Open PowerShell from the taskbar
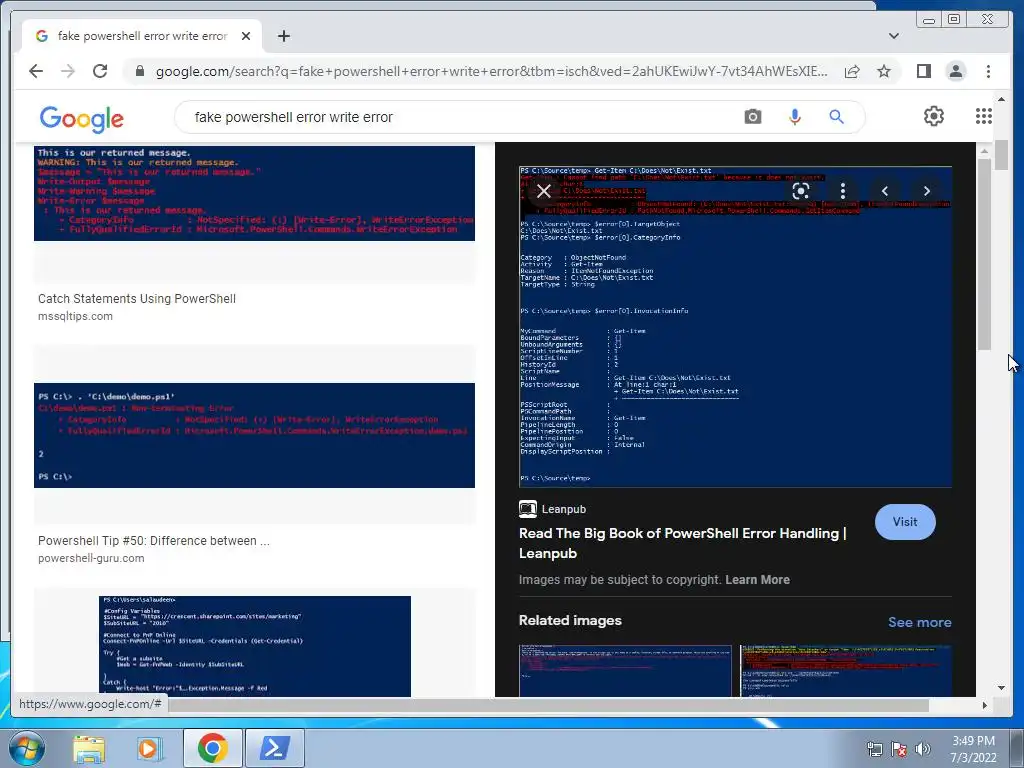Viewport: 1024px width, 768px height. coord(274,748)
